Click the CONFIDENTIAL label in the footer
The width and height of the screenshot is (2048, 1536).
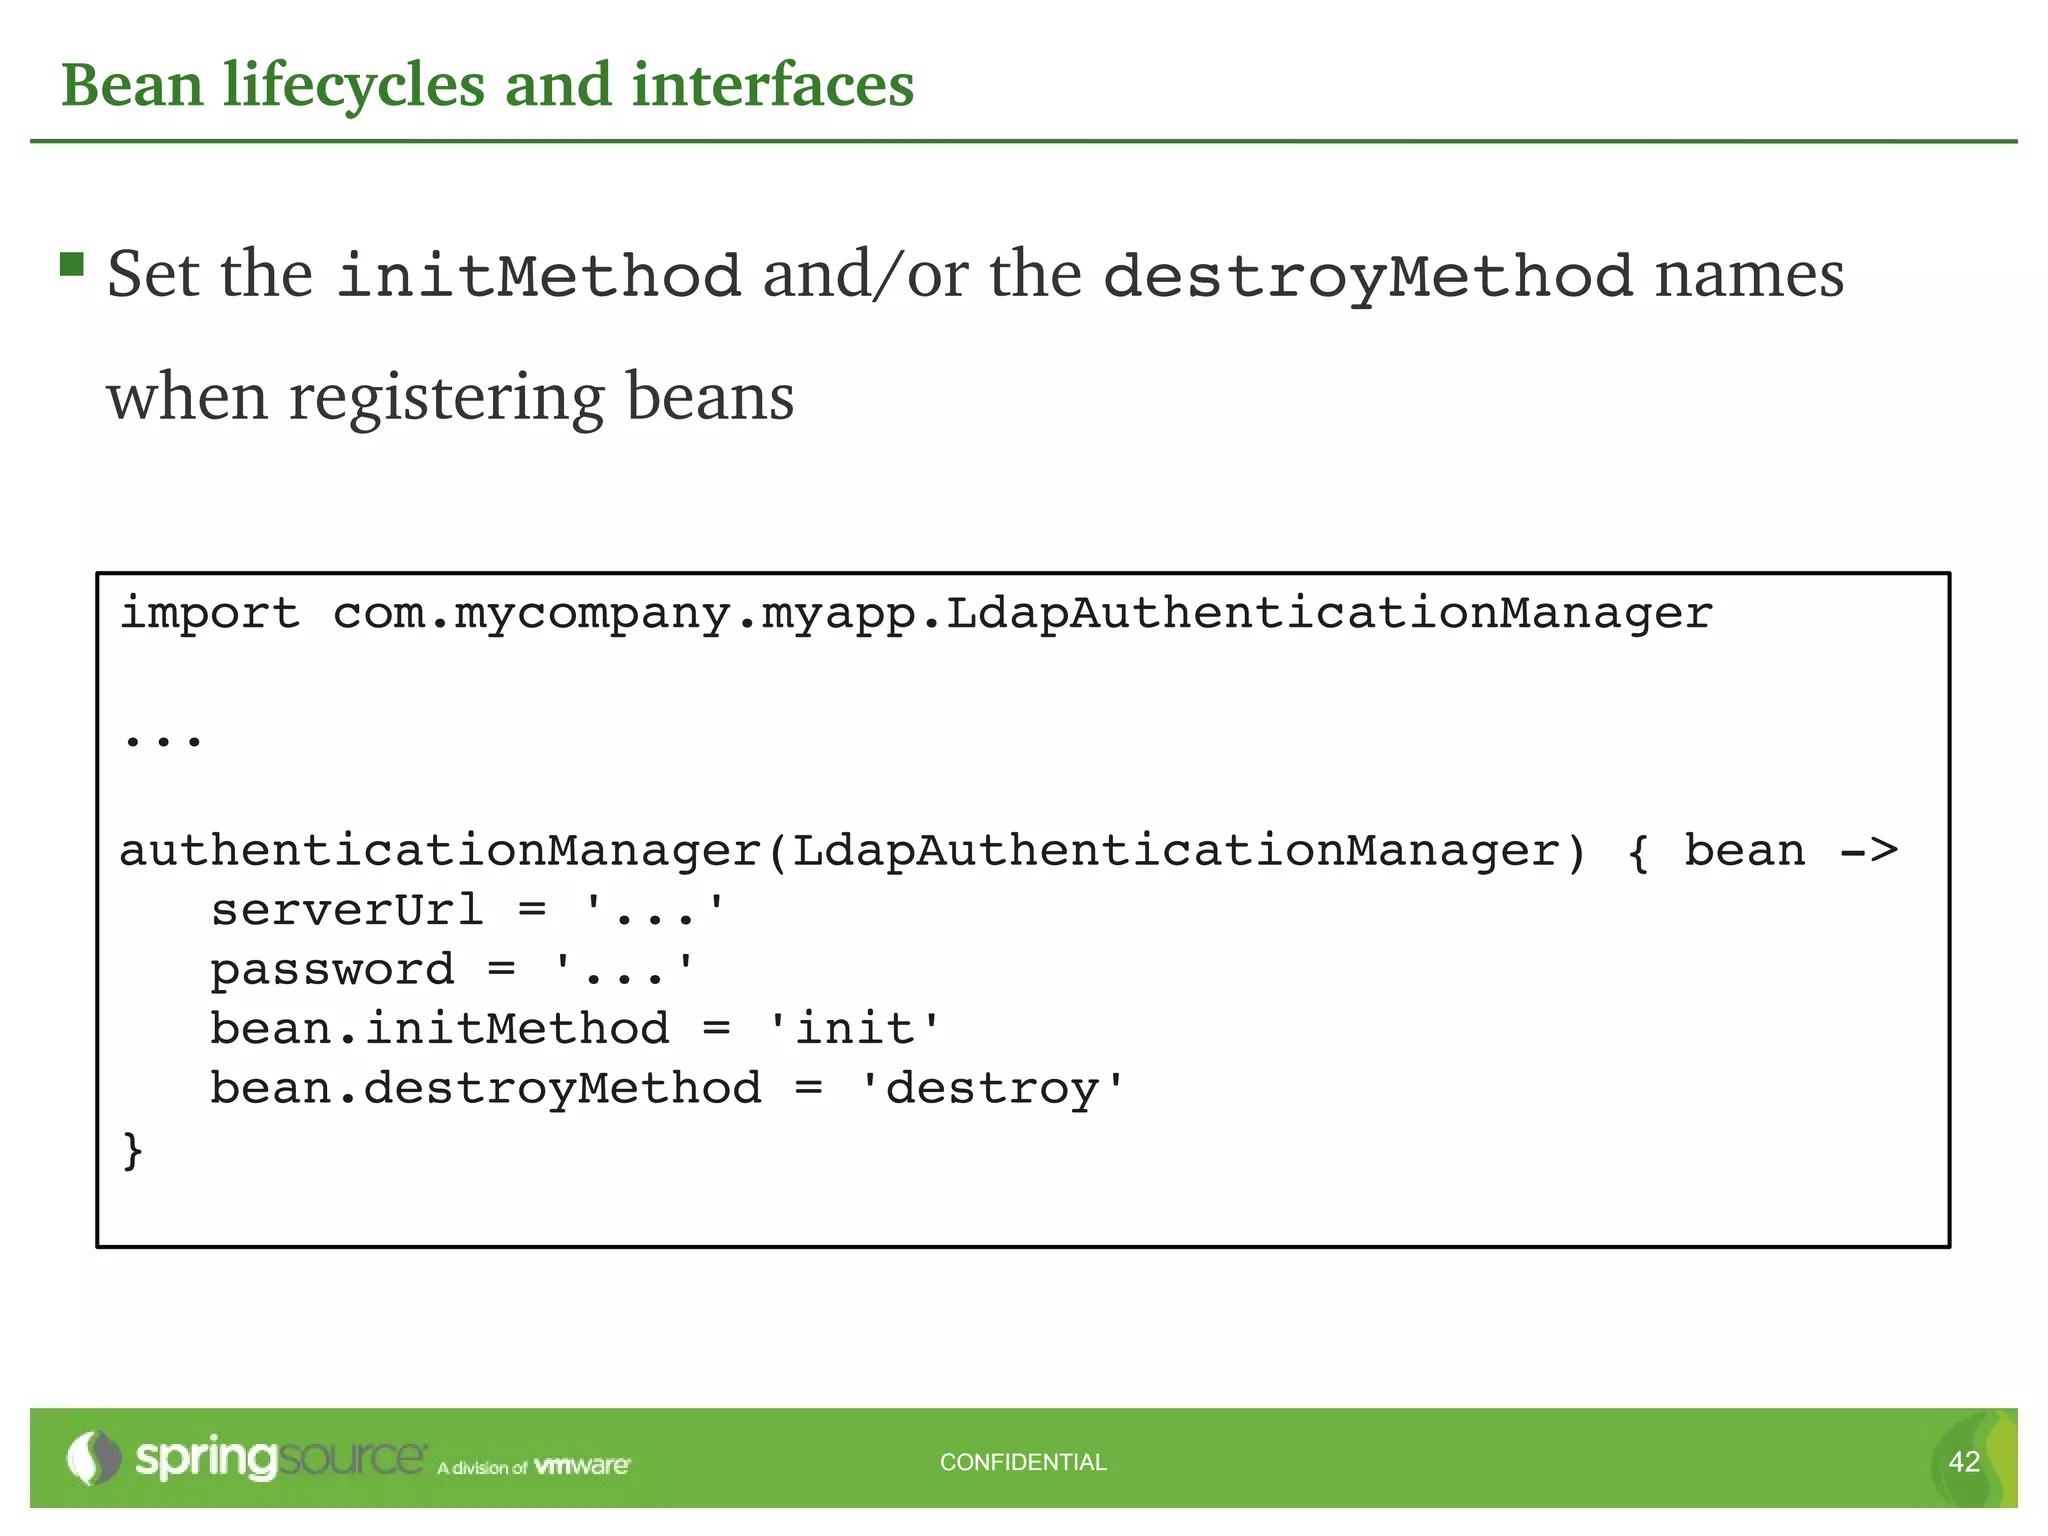click(x=1023, y=1463)
